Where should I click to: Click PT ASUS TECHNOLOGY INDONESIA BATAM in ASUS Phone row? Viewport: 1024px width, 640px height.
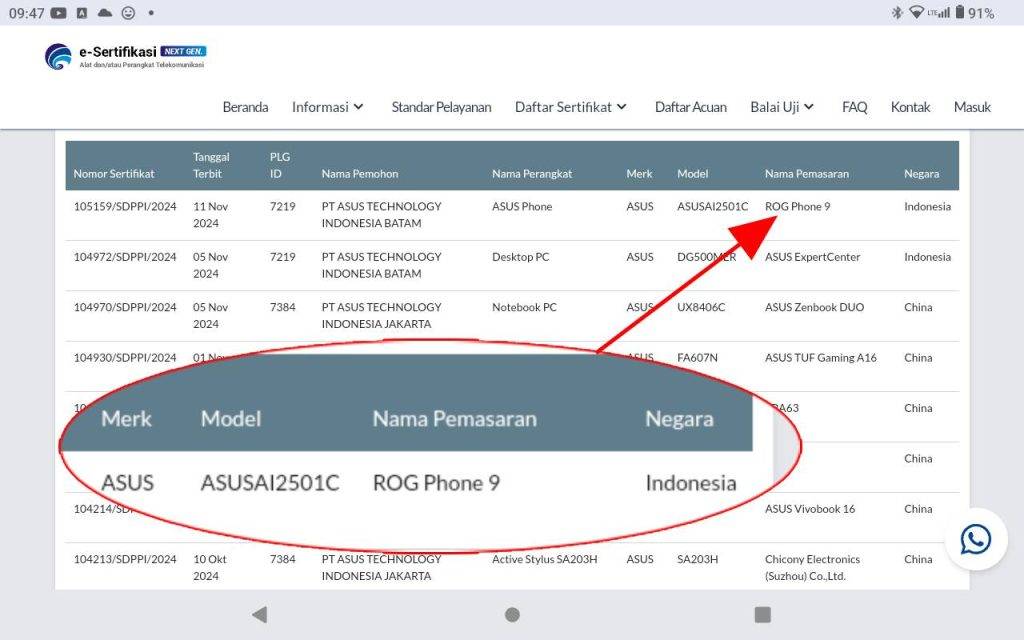381,215
